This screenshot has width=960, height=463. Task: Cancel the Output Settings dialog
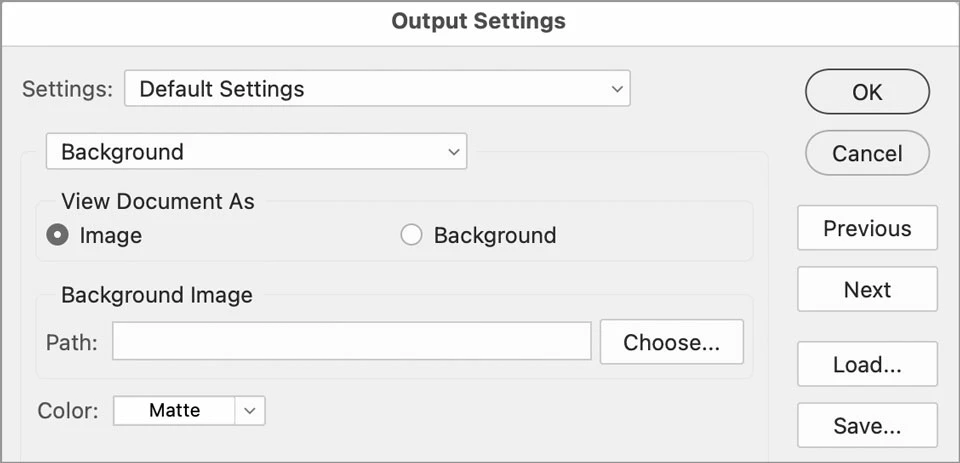867,153
